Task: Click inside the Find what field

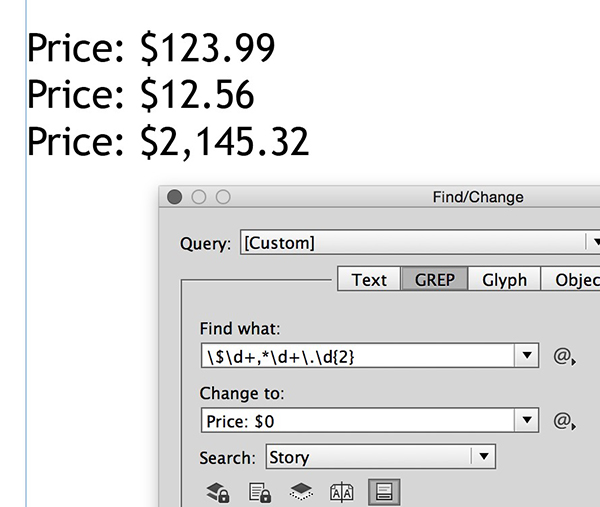Action: [358, 355]
